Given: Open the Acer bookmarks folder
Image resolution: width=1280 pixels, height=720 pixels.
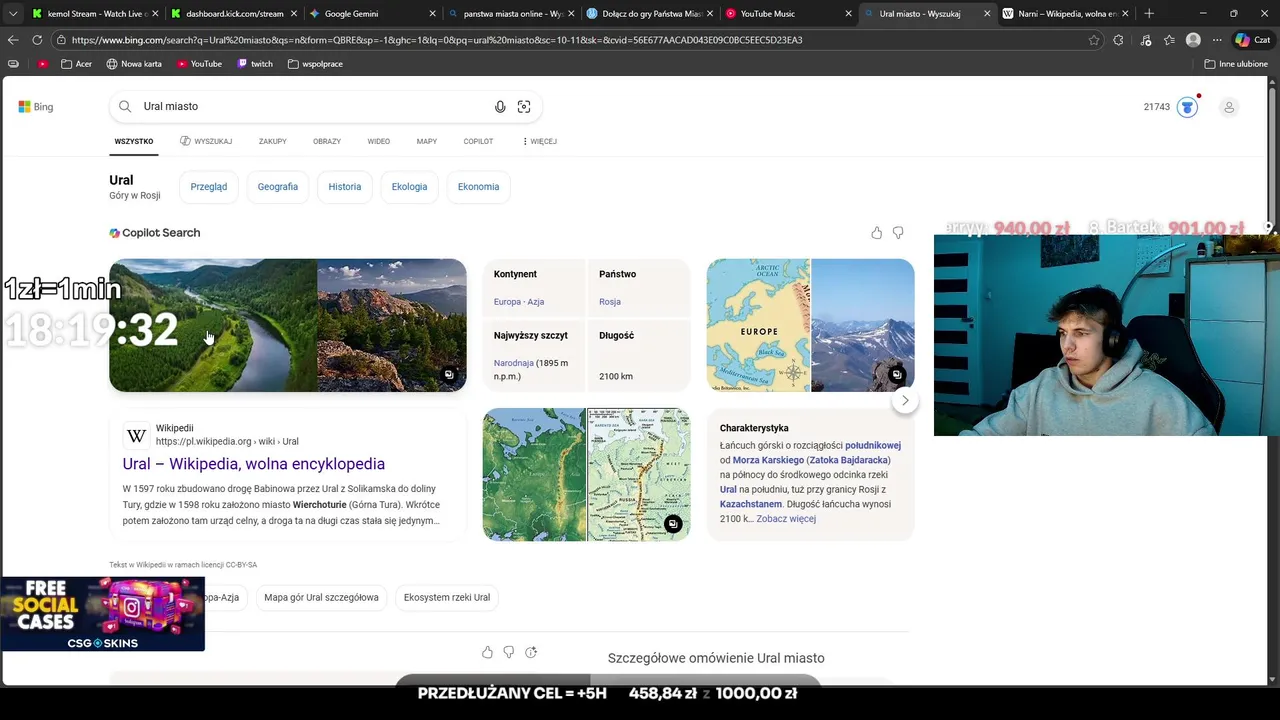Looking at the screenshot, I should [x=76, y=64].
